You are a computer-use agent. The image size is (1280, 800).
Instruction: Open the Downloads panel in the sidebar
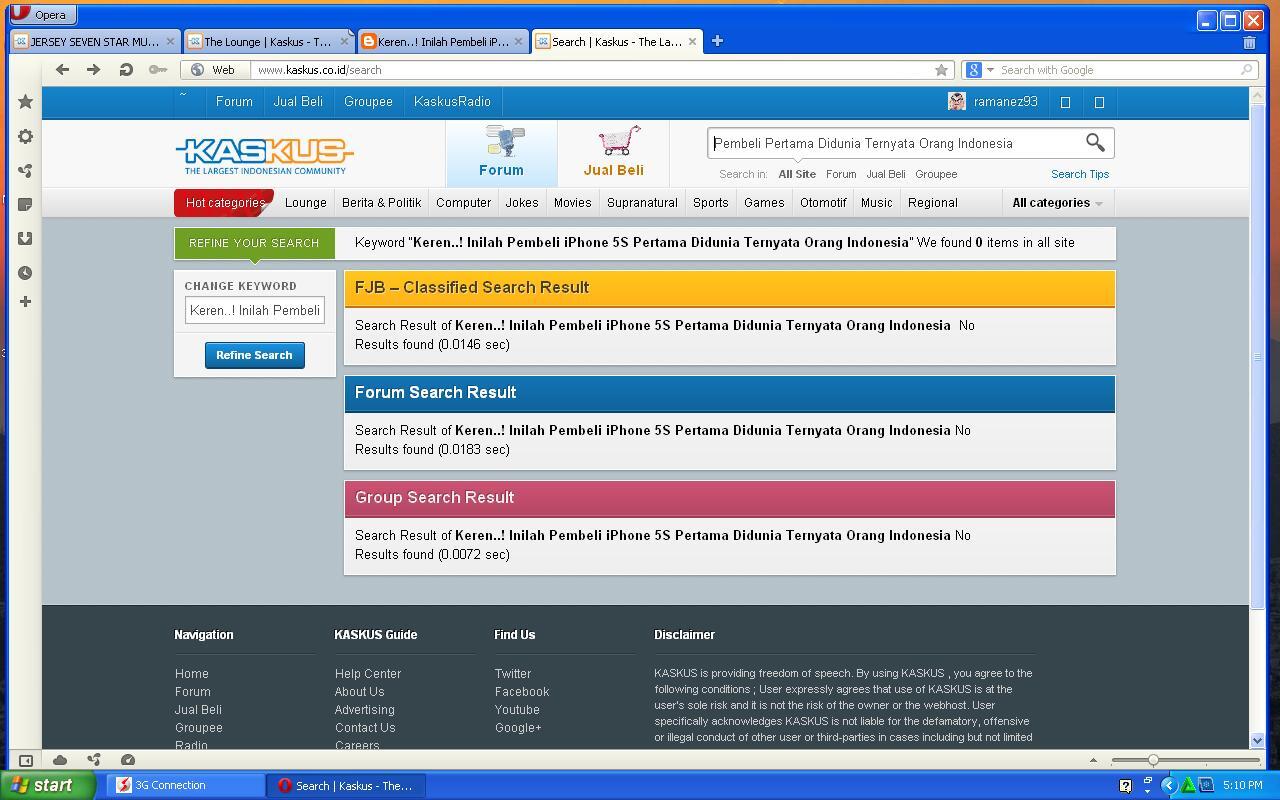point(26,238)
